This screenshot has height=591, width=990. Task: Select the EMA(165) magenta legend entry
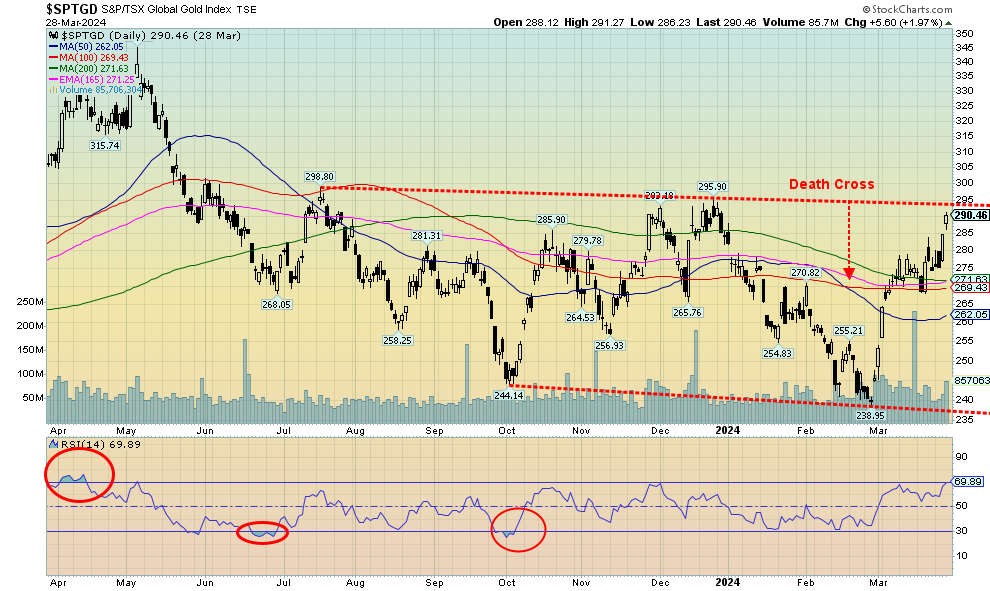coord(81,78)
